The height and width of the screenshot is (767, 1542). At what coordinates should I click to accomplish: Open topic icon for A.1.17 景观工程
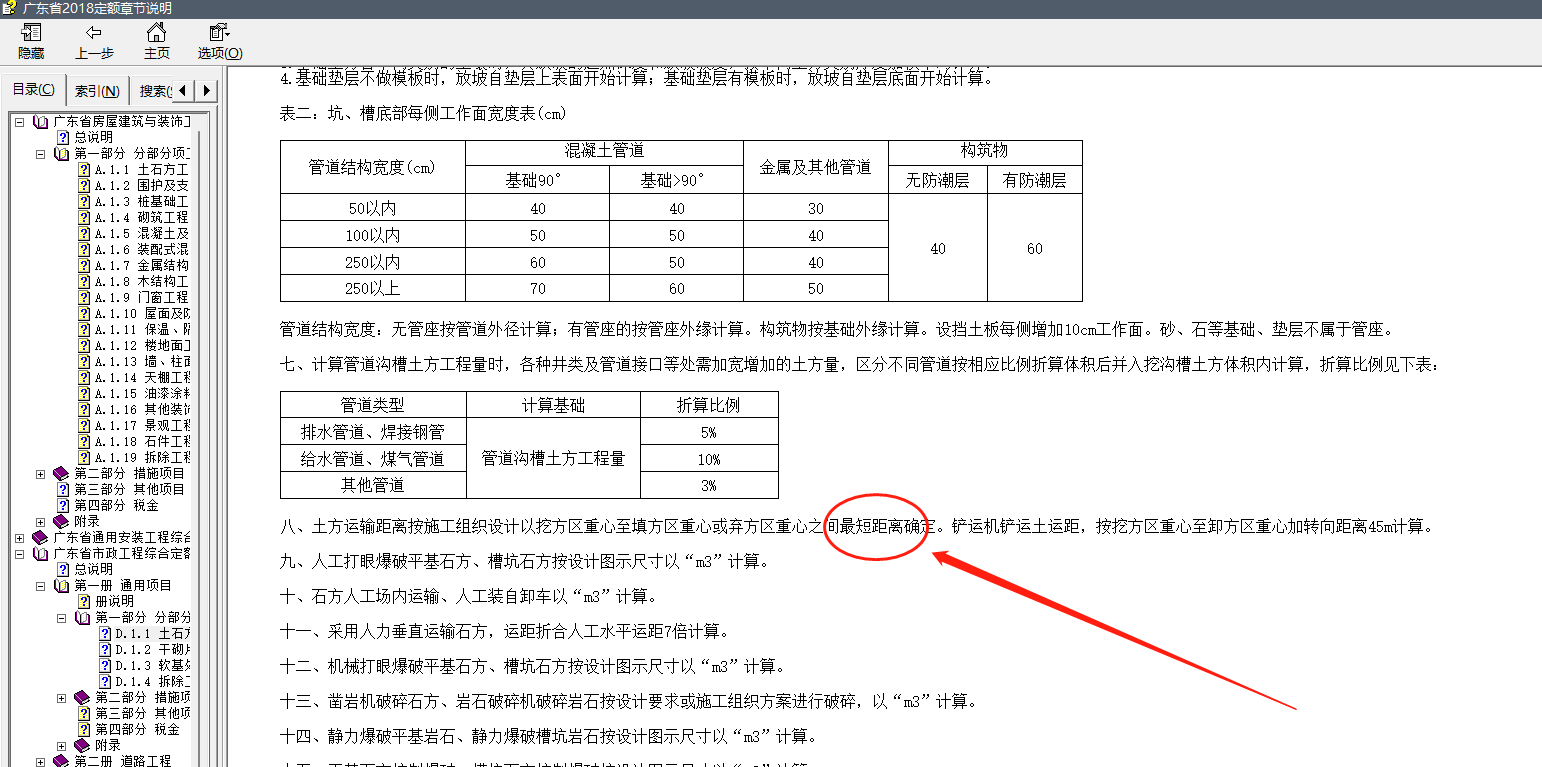coord(84,425)
